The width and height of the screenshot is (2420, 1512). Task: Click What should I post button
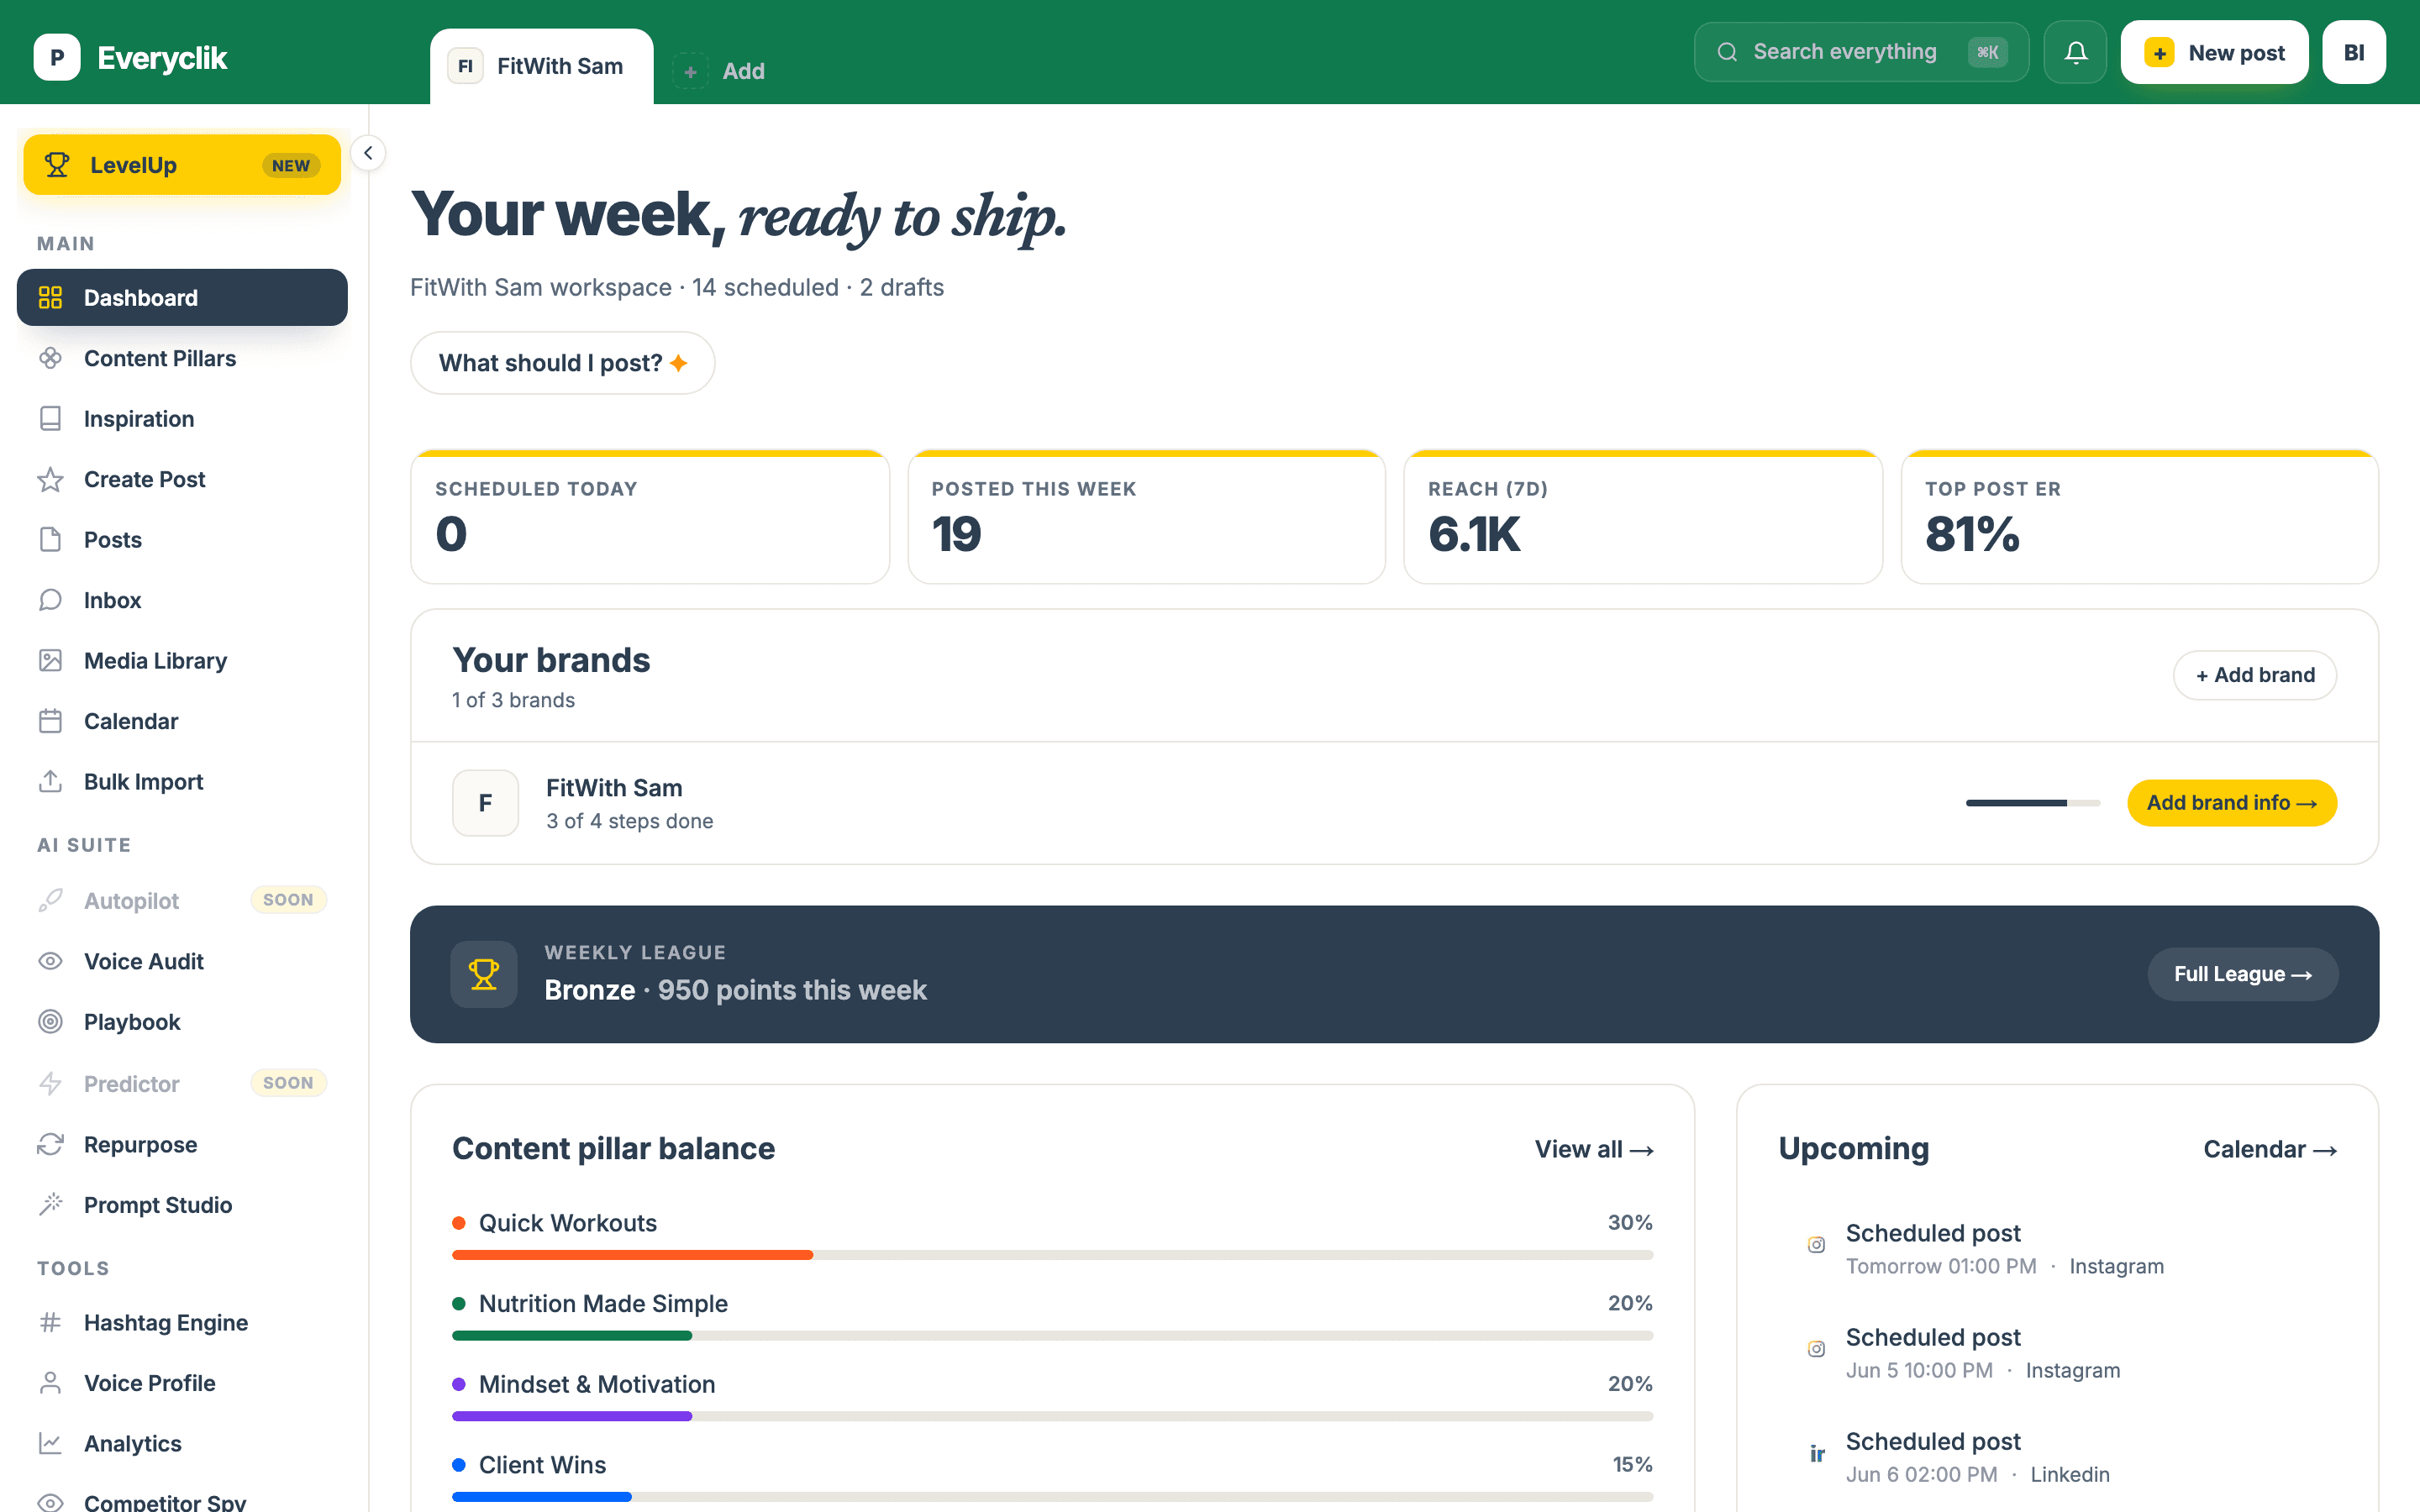point(562,363)
